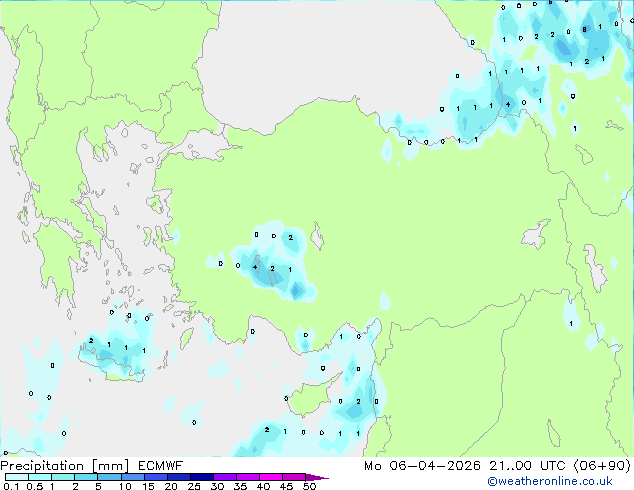Click the 25–30 mm dark navy swatch
This screenshot has width=634, height=490.
(x=201, y=477)
